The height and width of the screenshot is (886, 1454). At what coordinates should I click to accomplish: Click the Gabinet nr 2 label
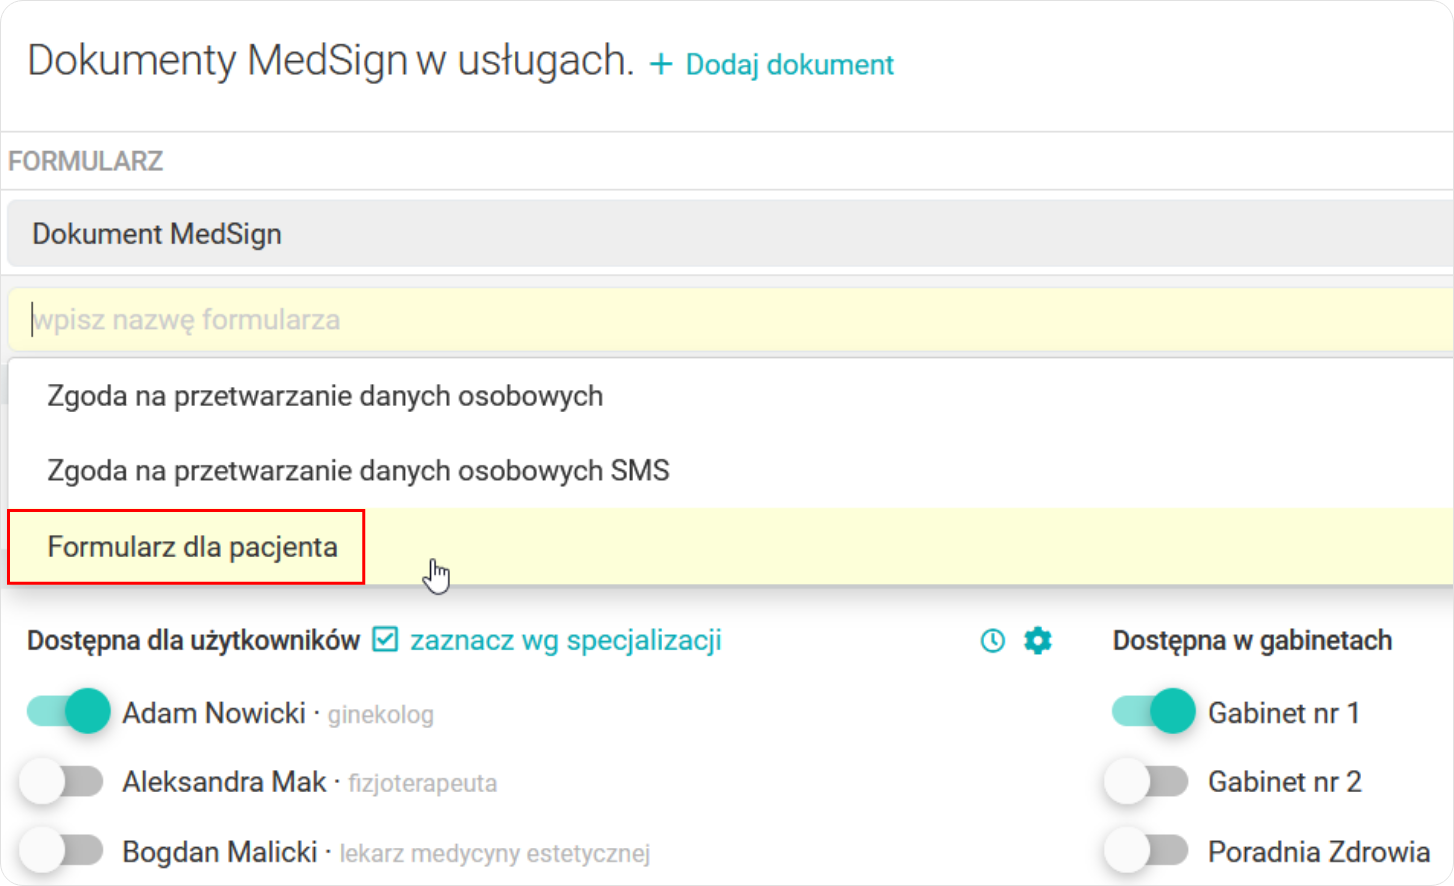[1285, 782]
